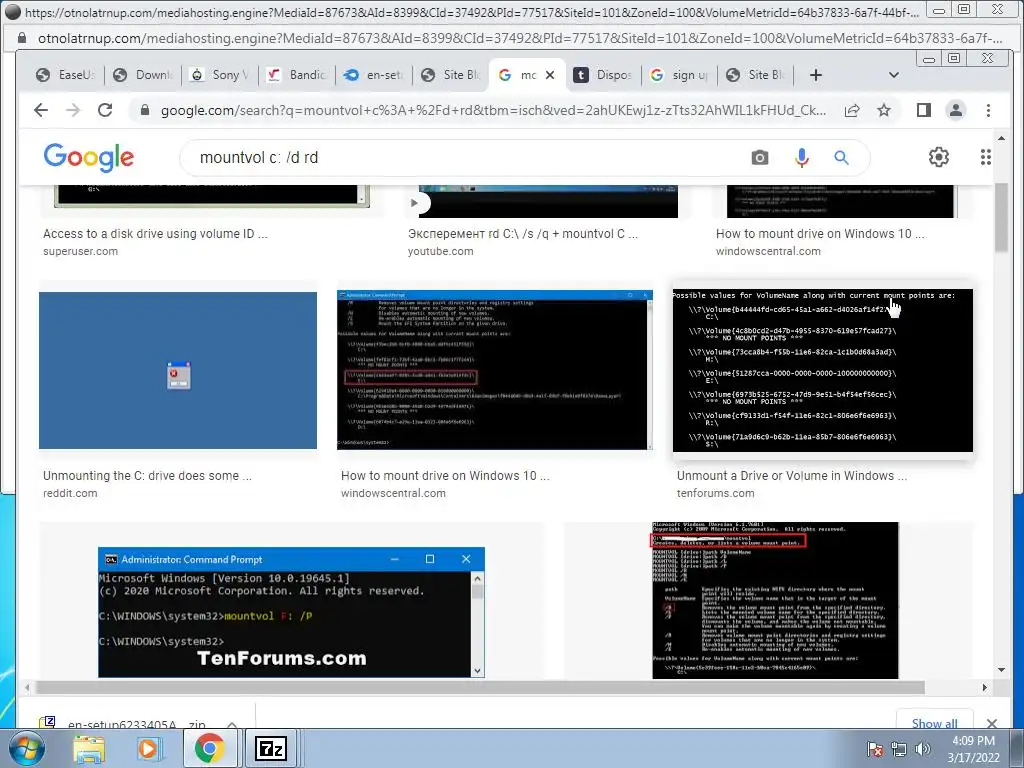Open the tenforums volume list thumbnail
Screen dimensions: 1024x768
(x=823, y=370)
